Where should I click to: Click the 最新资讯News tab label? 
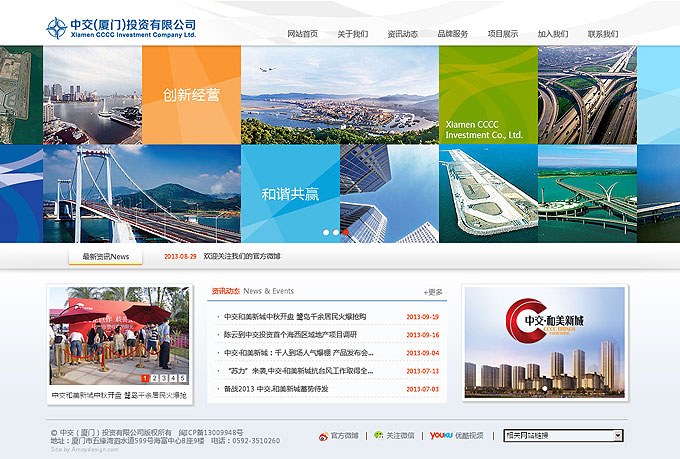(x=105, y=257)
